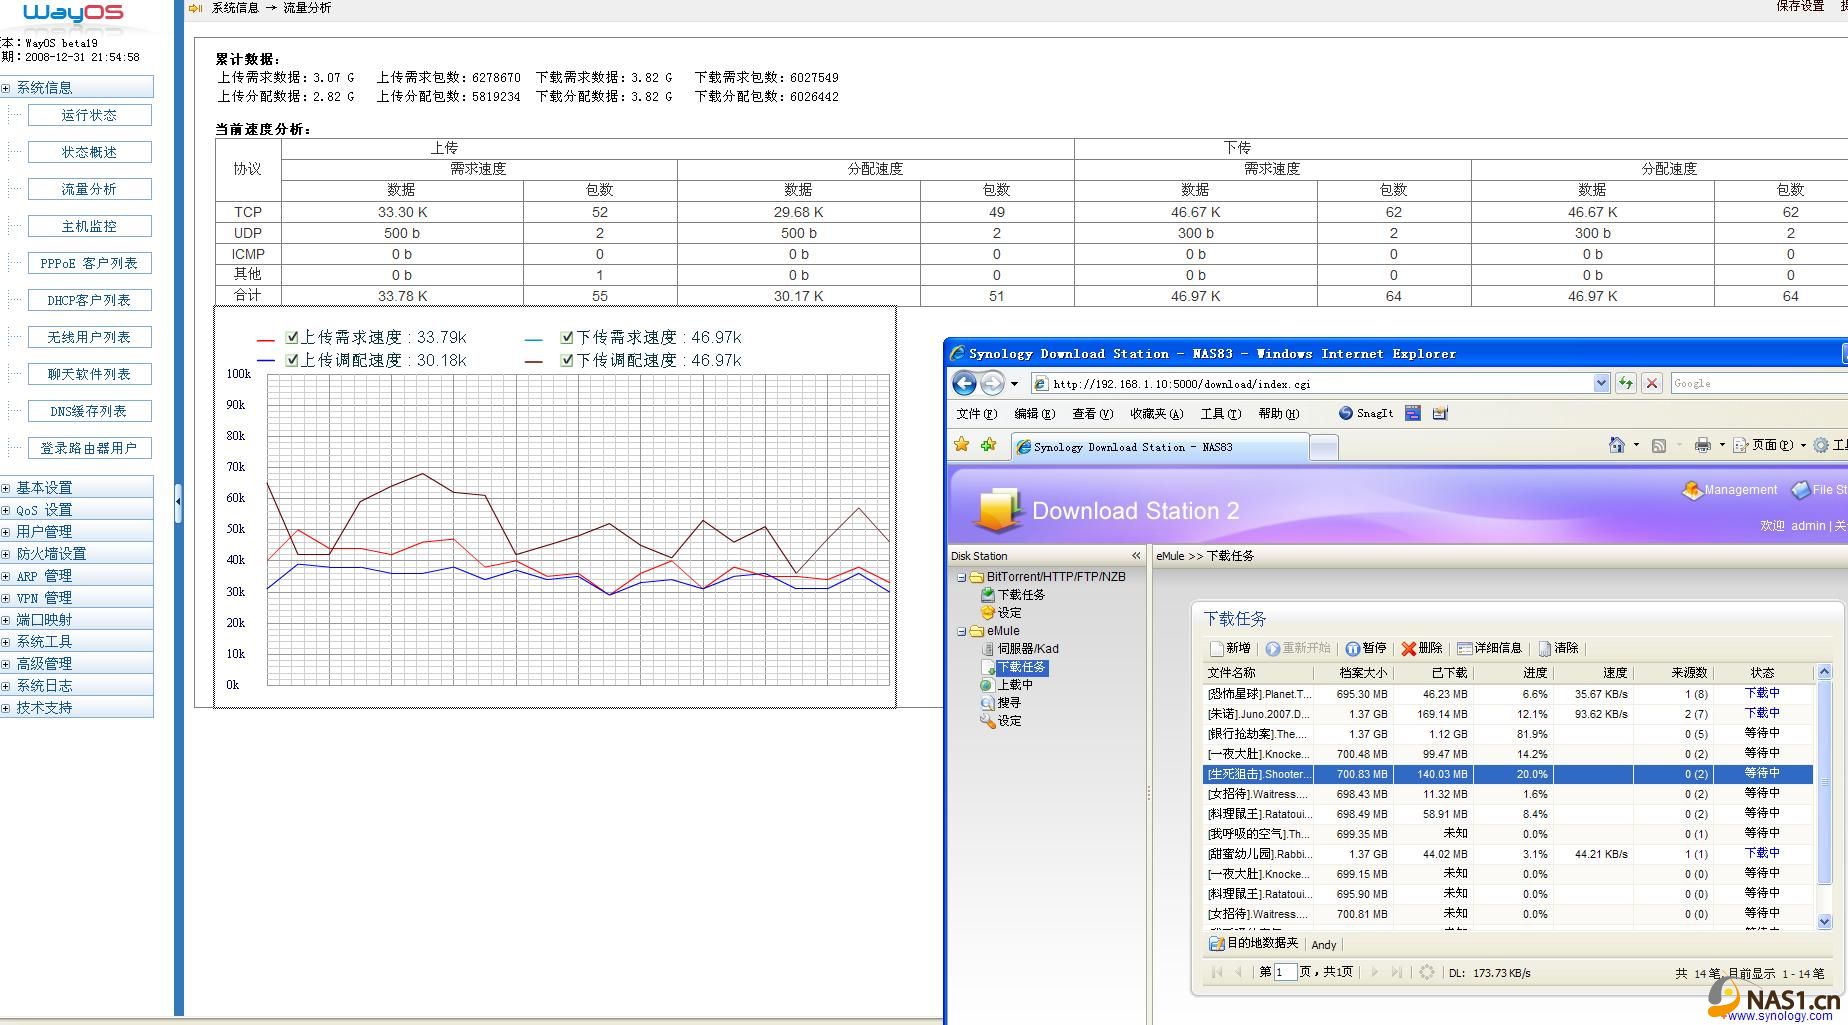Pause selected task with 暂停
The image size is (1848, 1025).
tap(1365, 648)
